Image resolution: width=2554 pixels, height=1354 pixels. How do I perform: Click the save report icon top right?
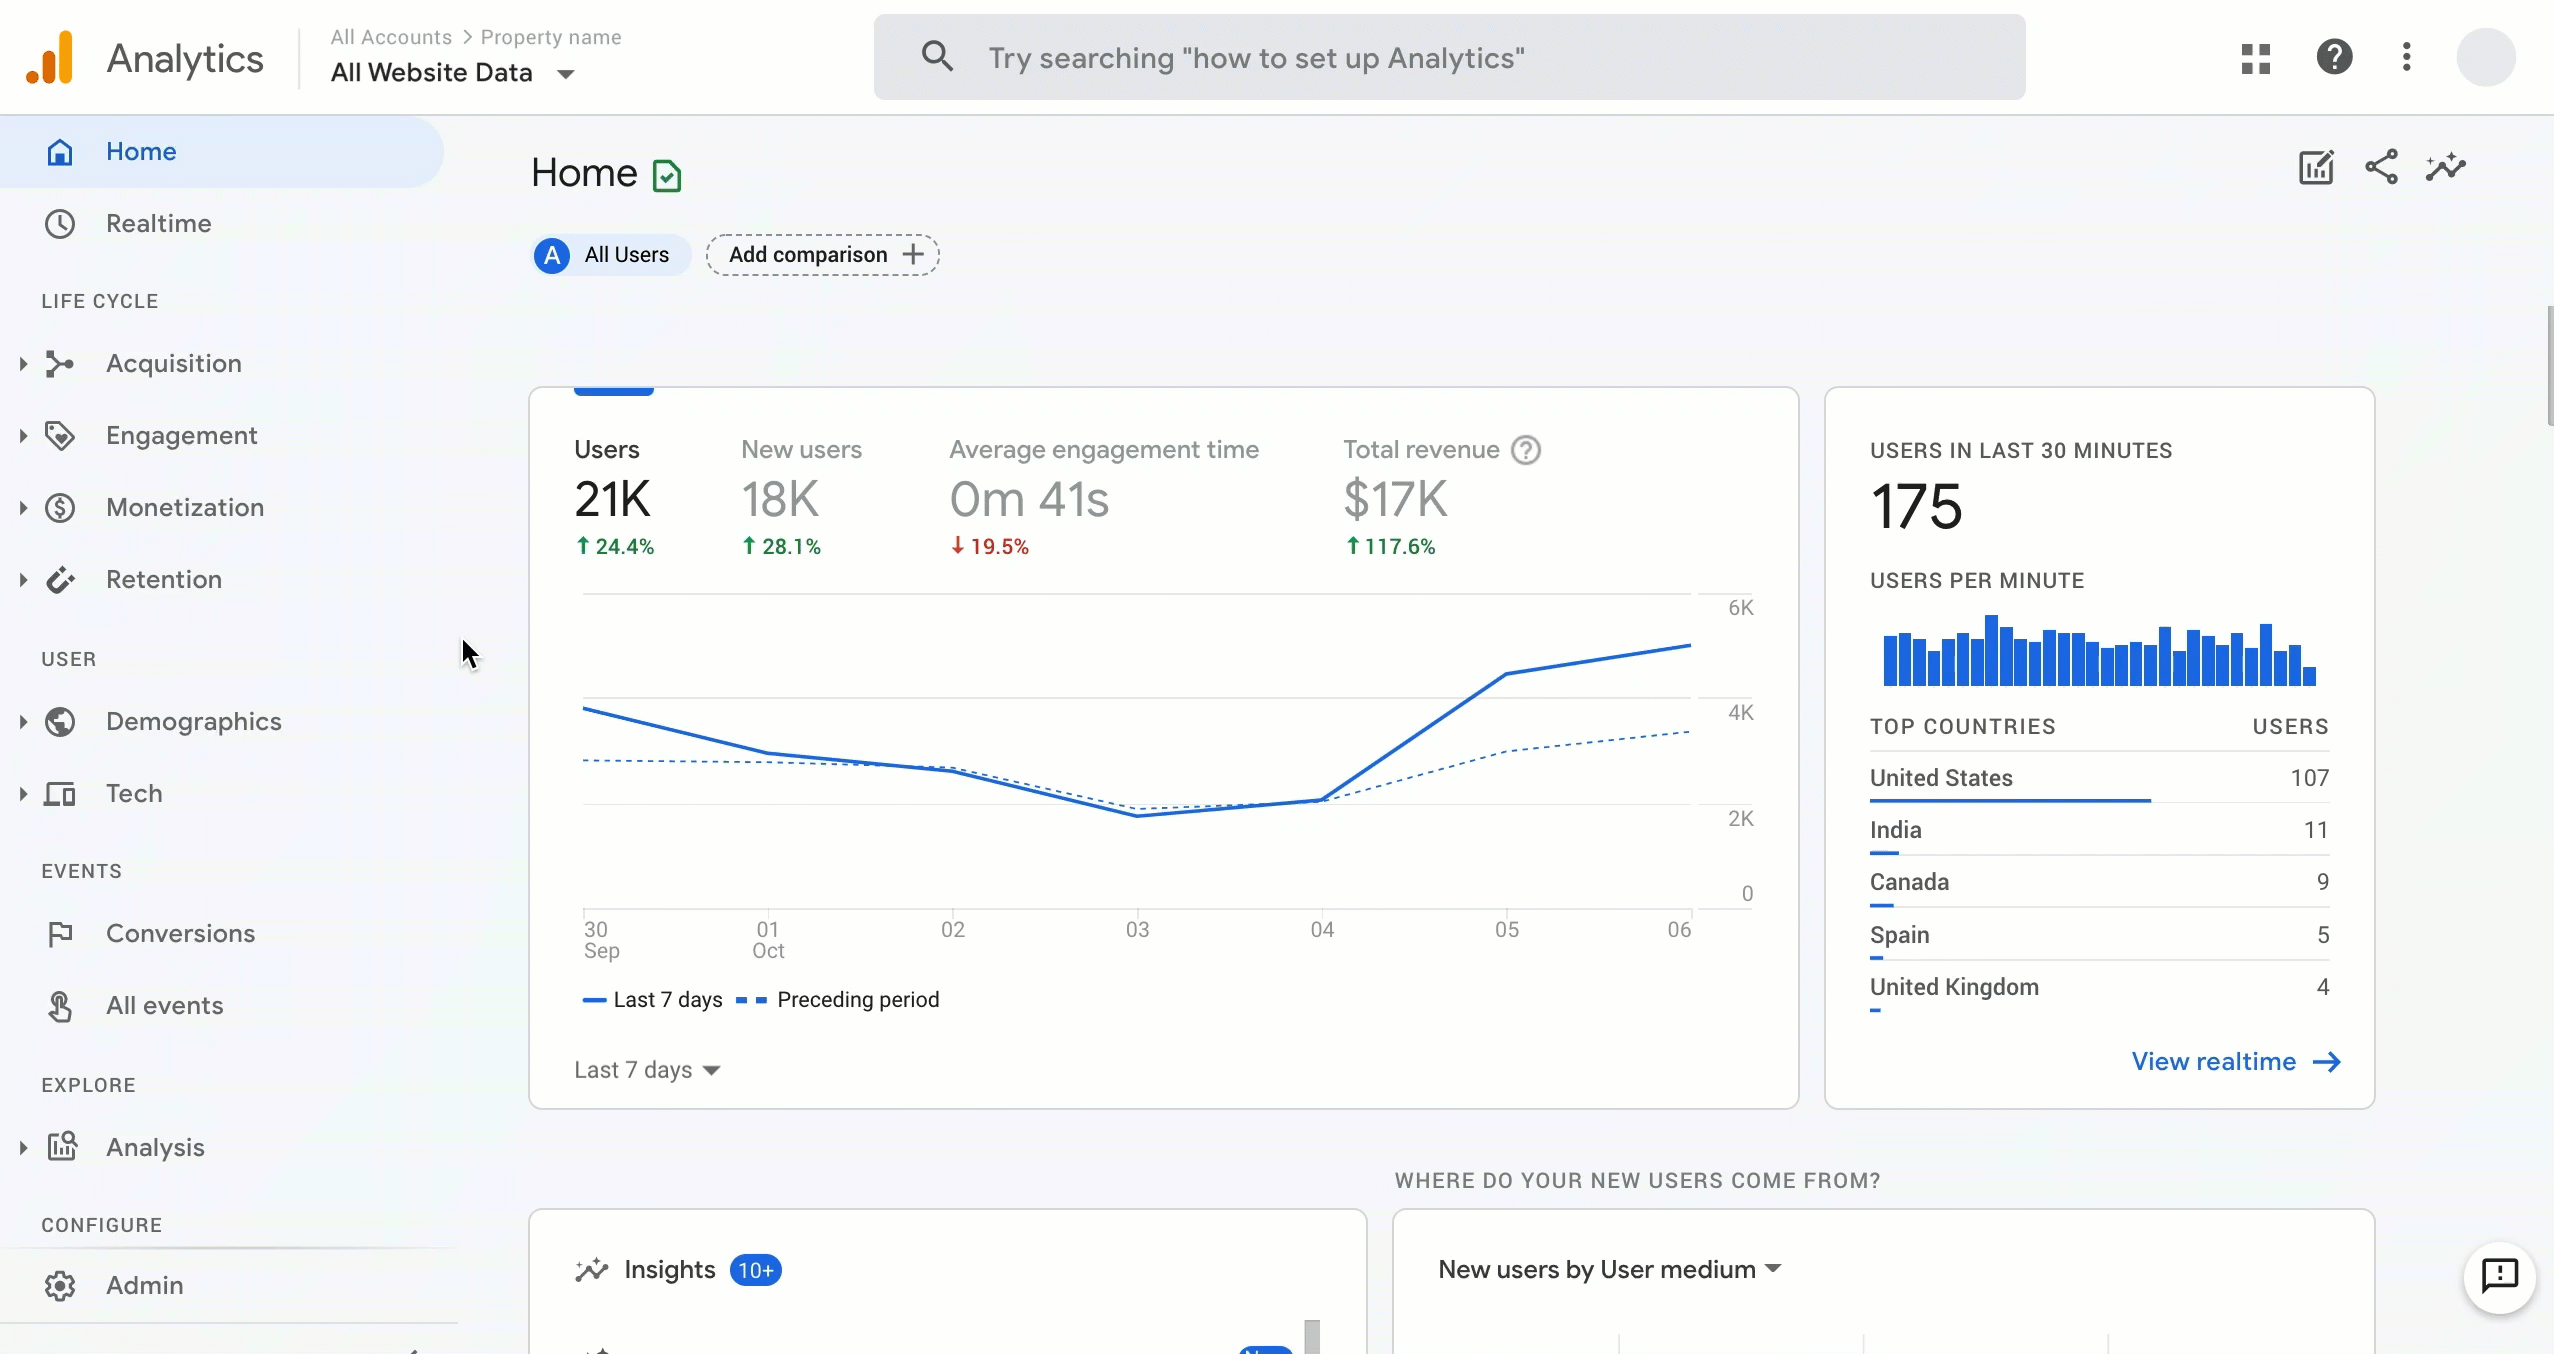click(x=2316, y=167)
